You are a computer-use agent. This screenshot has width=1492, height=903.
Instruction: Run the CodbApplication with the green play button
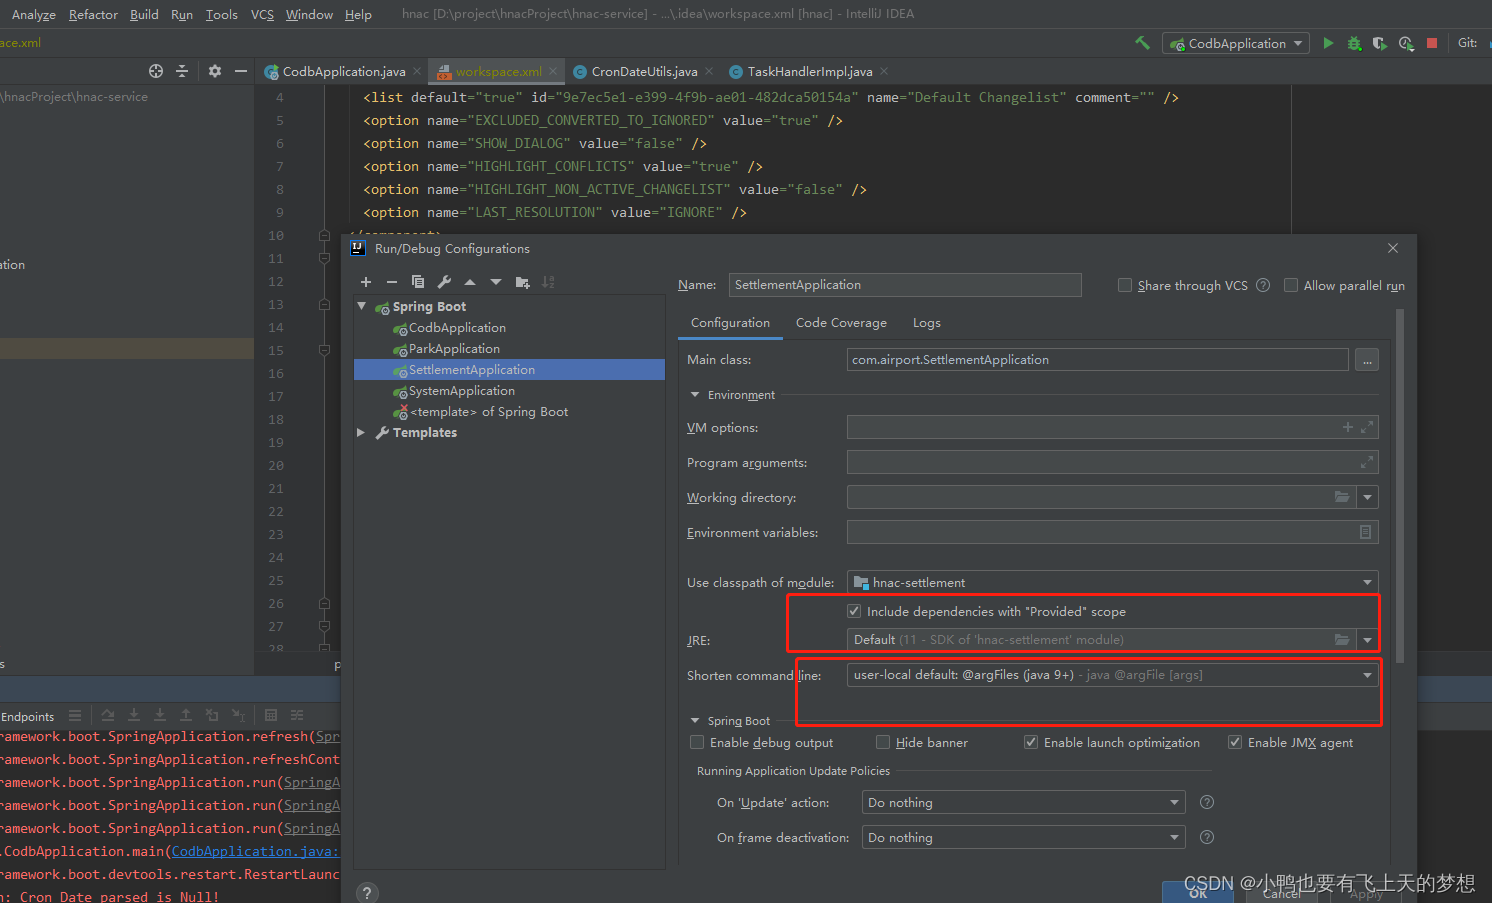[1329, 43]
